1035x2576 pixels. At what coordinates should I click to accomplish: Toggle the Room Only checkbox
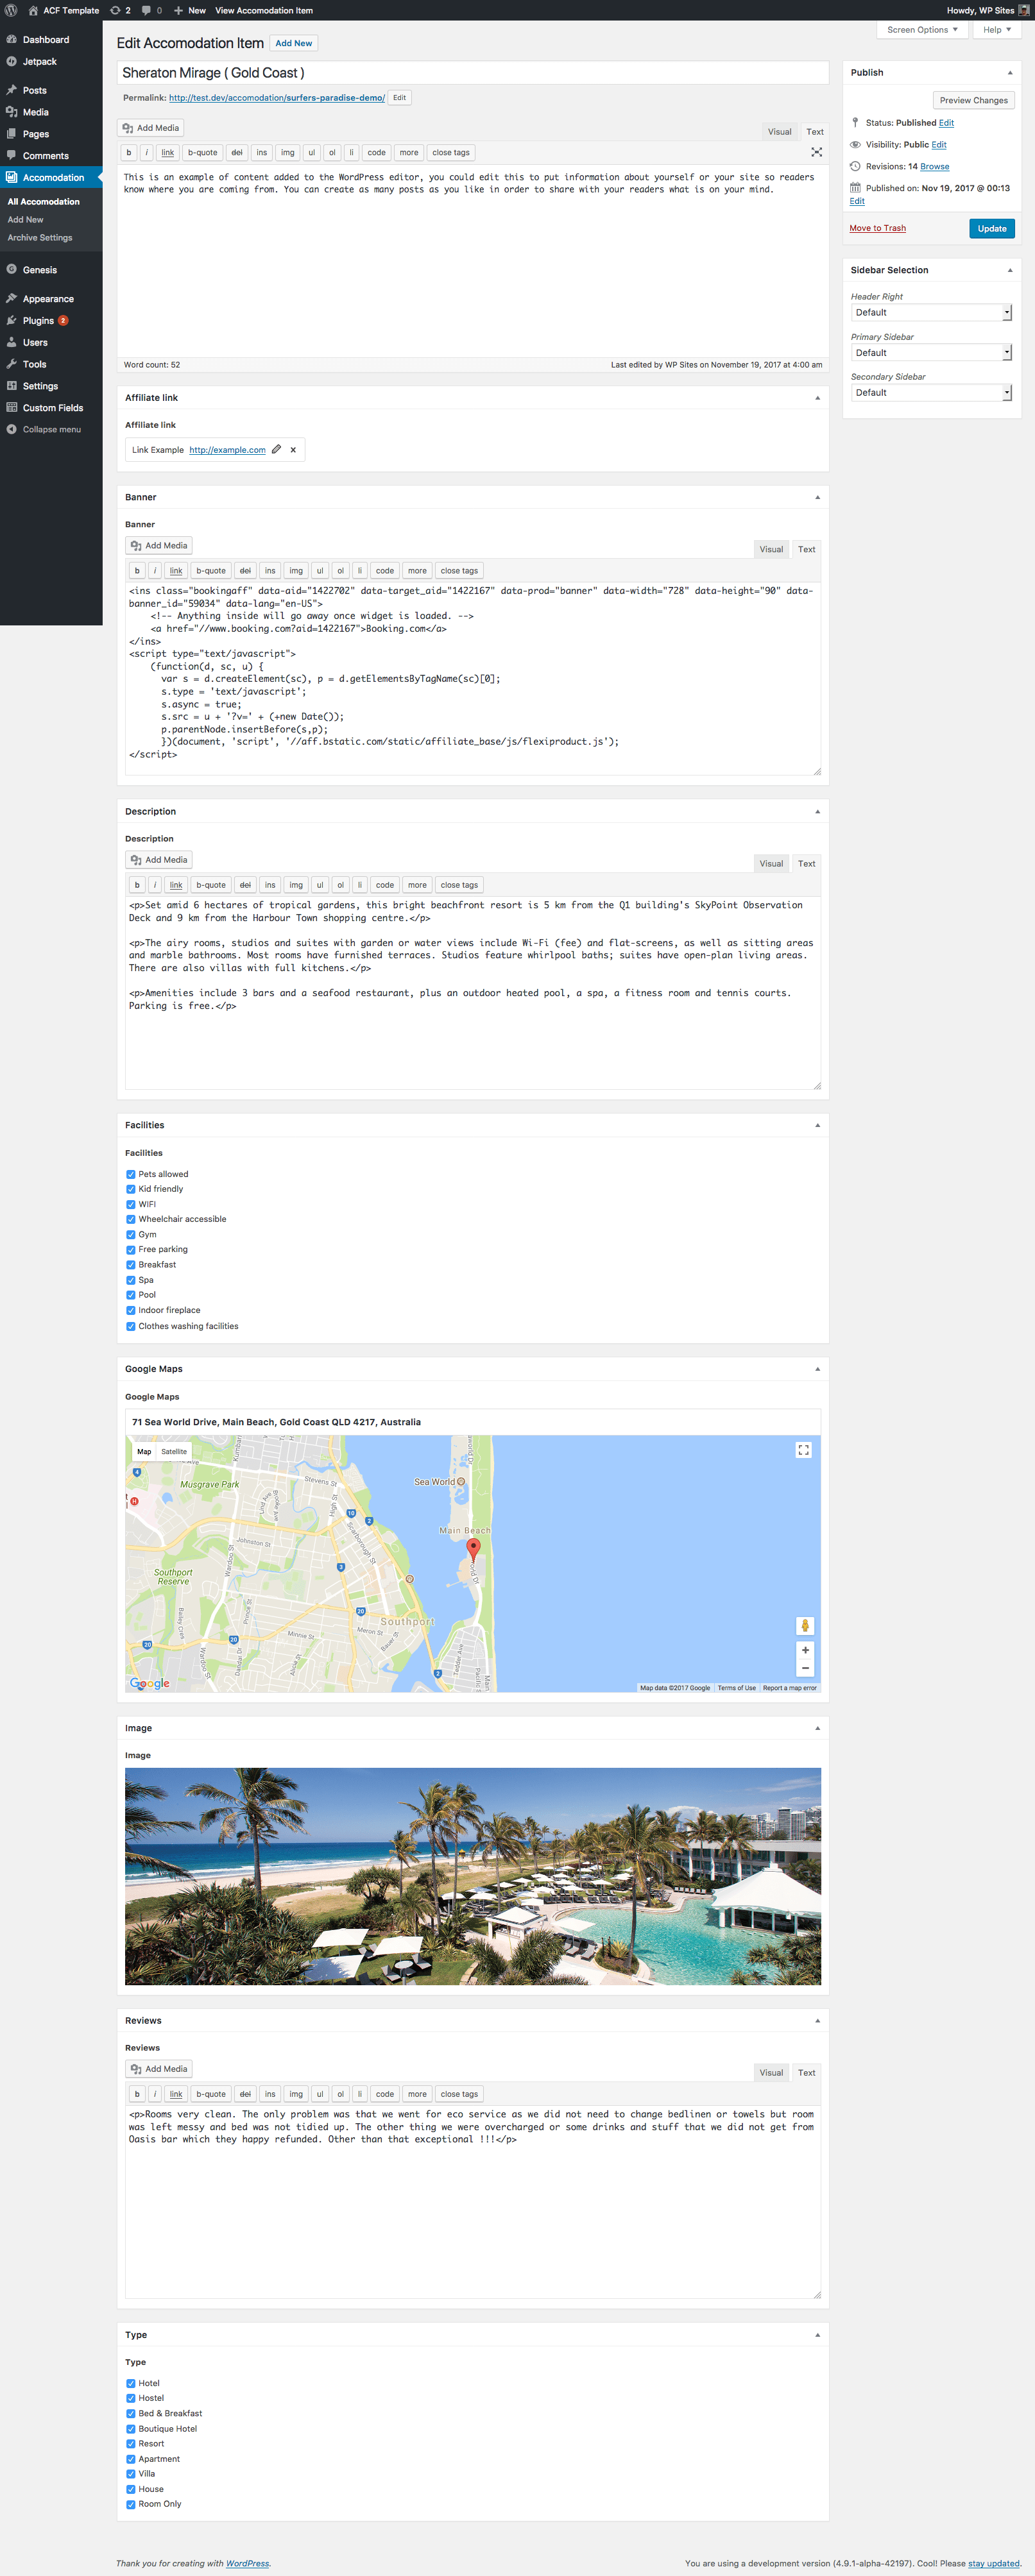point(131,2504)
